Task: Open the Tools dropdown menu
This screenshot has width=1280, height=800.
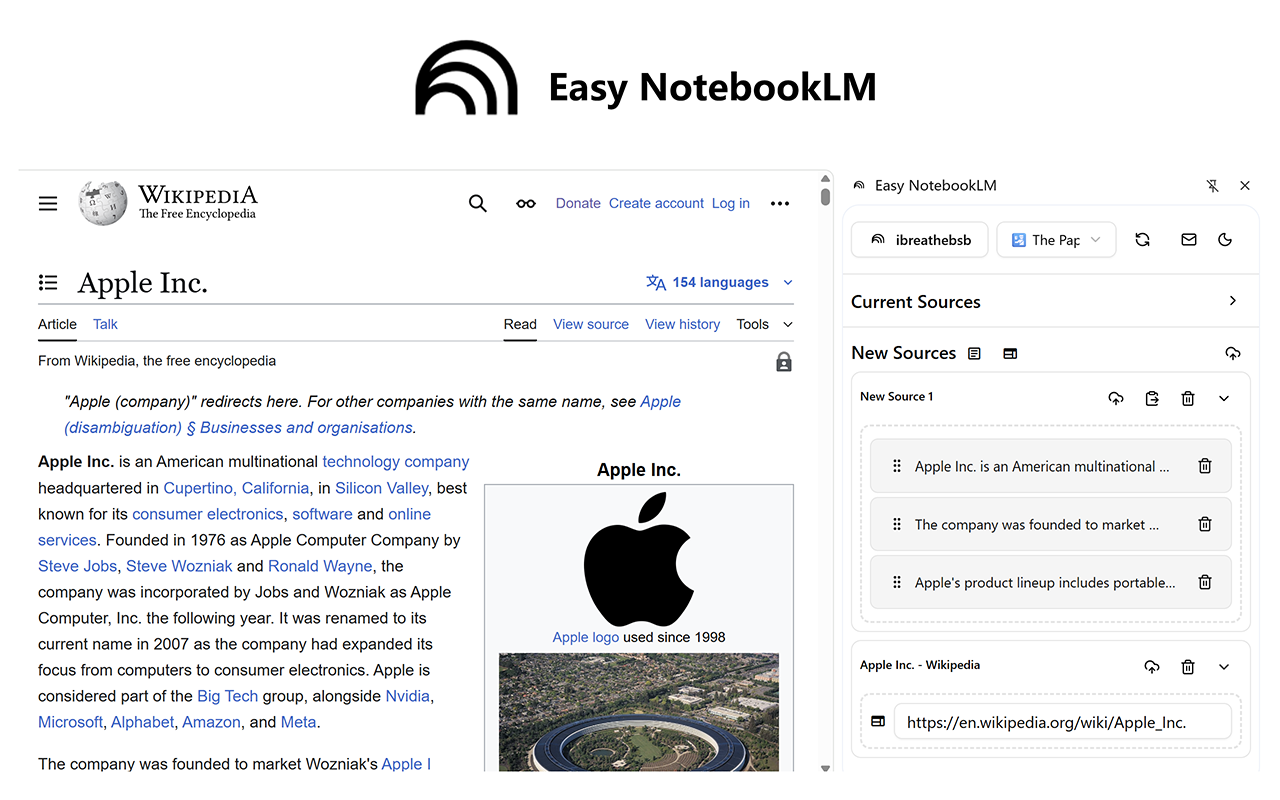Action: click(x=765, y=324)
